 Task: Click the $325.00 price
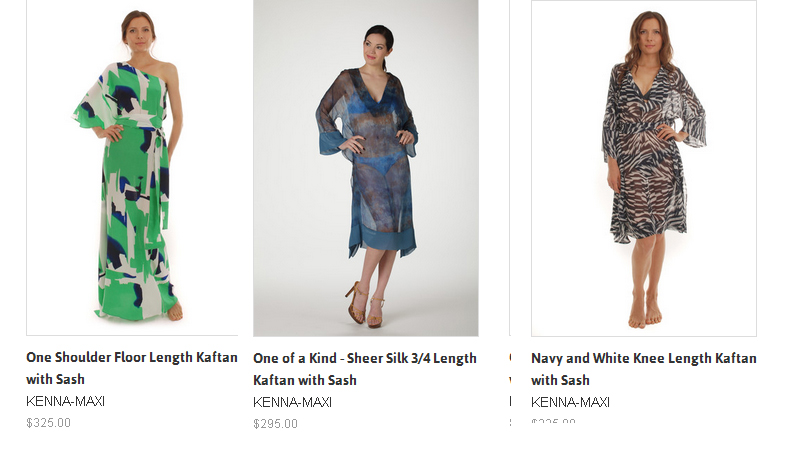coord(48,423)
